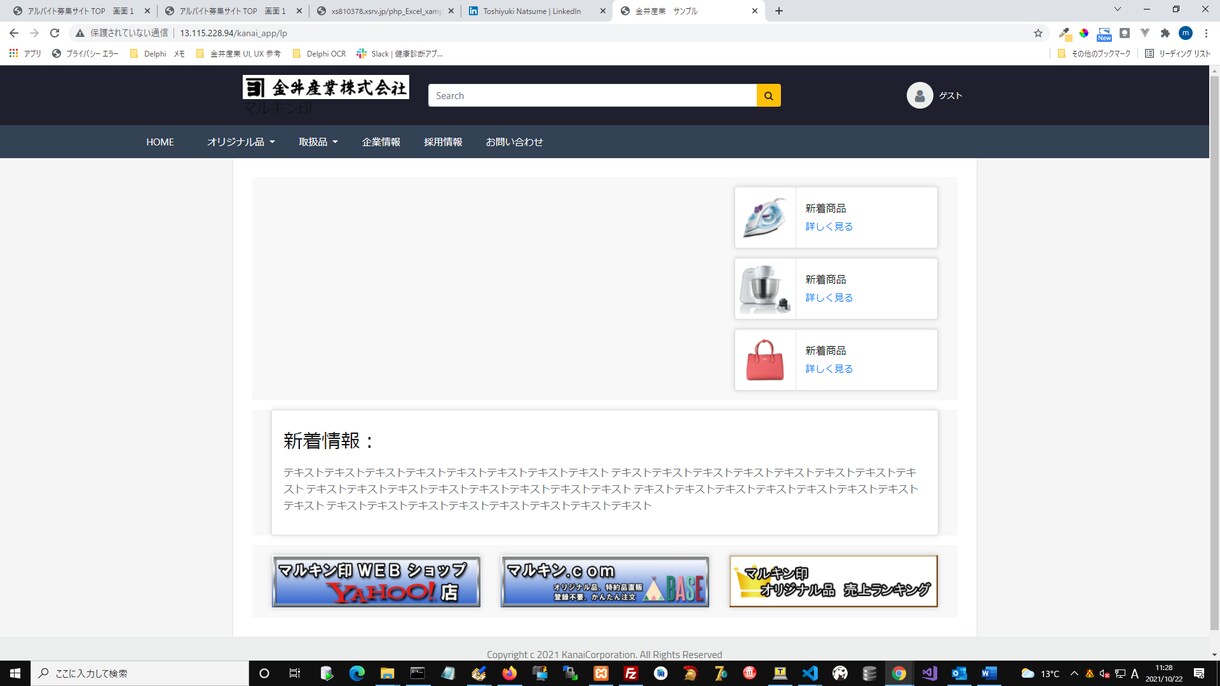Click the Windows taskbar search box
Screen dimensions: 1220x686
(140, 673)
